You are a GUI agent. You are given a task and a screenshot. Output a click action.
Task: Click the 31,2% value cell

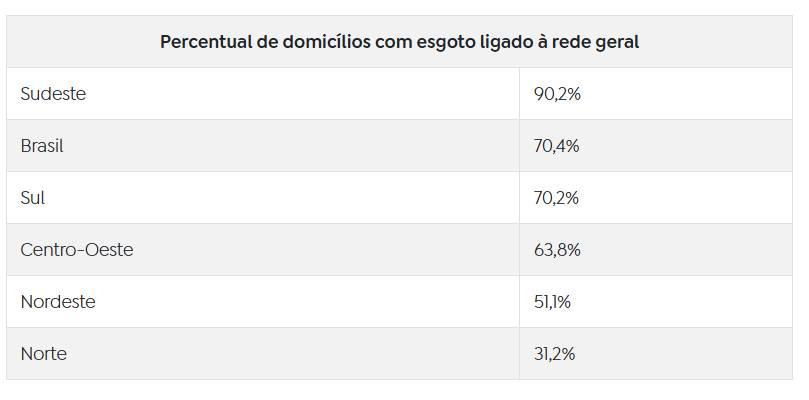pos(554,354)
